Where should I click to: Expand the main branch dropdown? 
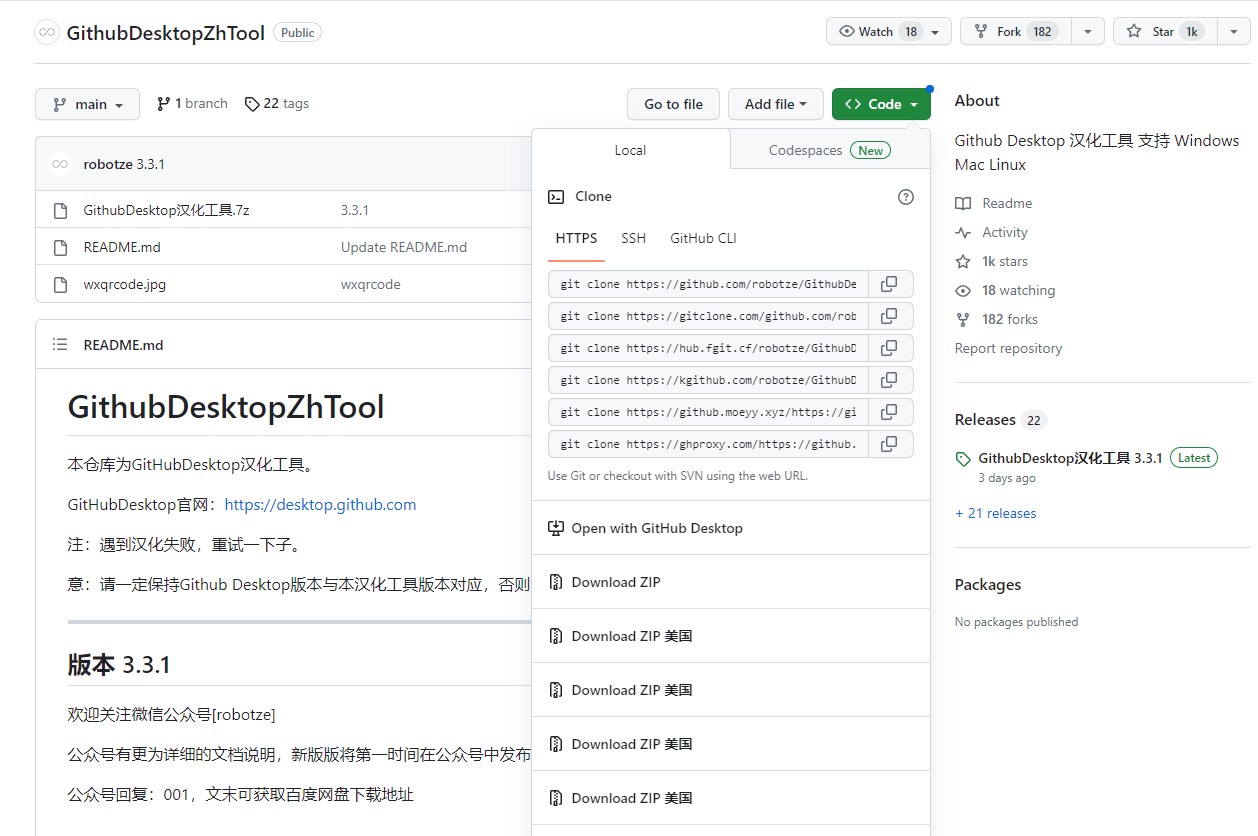tap(88, 104)
